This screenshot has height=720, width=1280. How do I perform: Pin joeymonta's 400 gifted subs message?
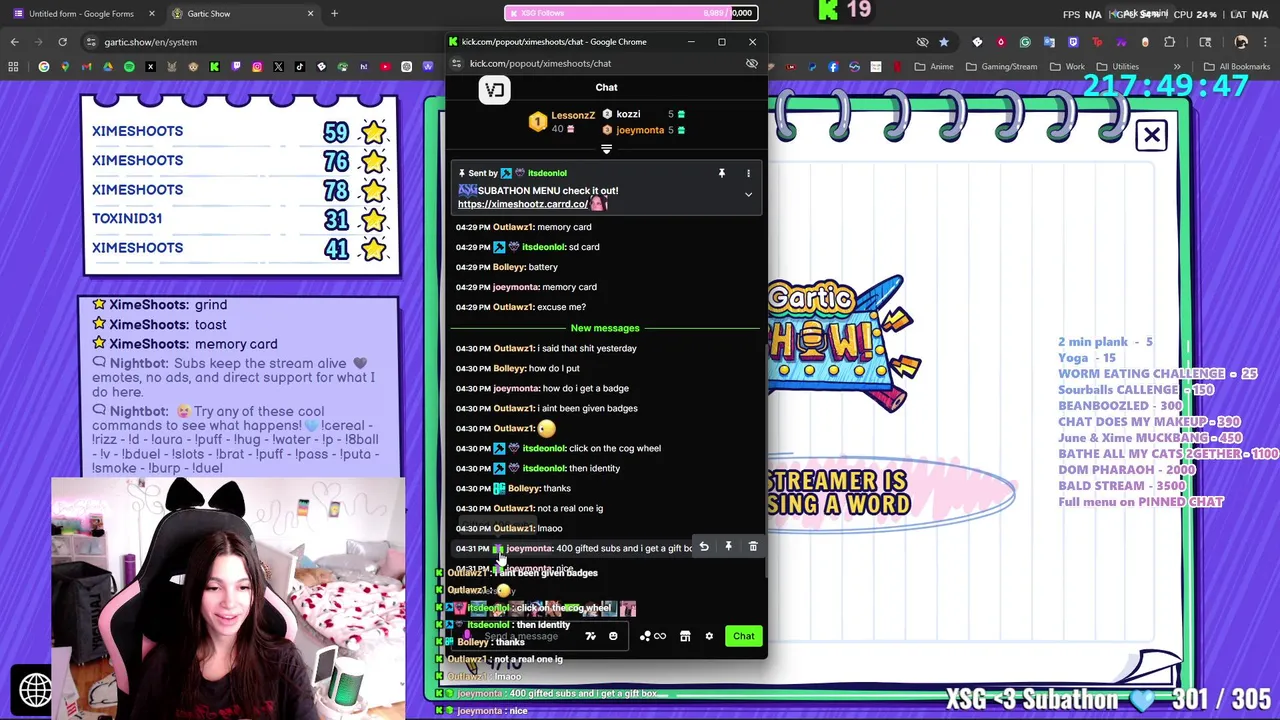(x=728, y=547)
